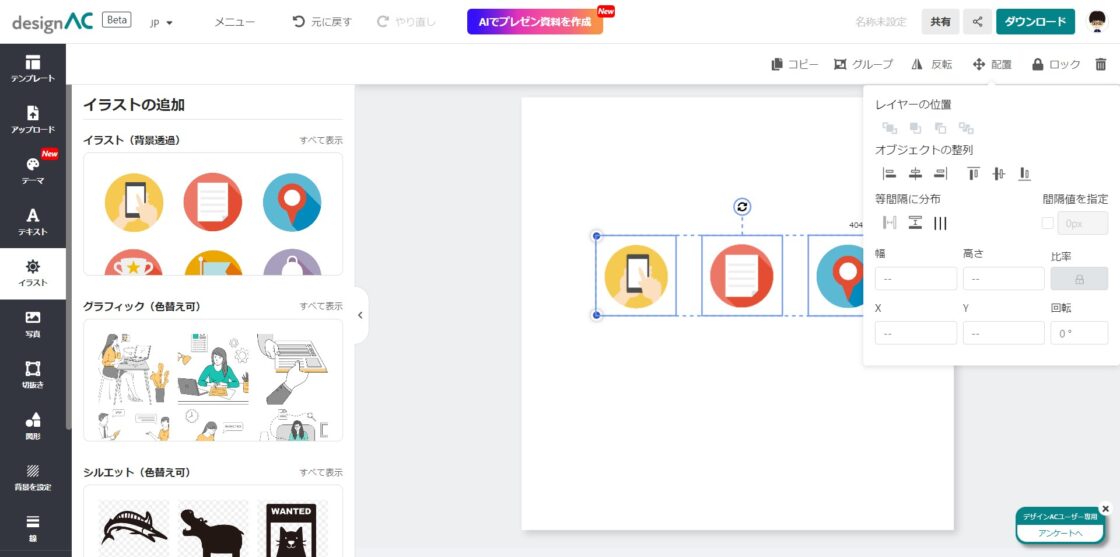Click the share network icon
This screenshot has height=557, width=1120.
coord(977,22)
